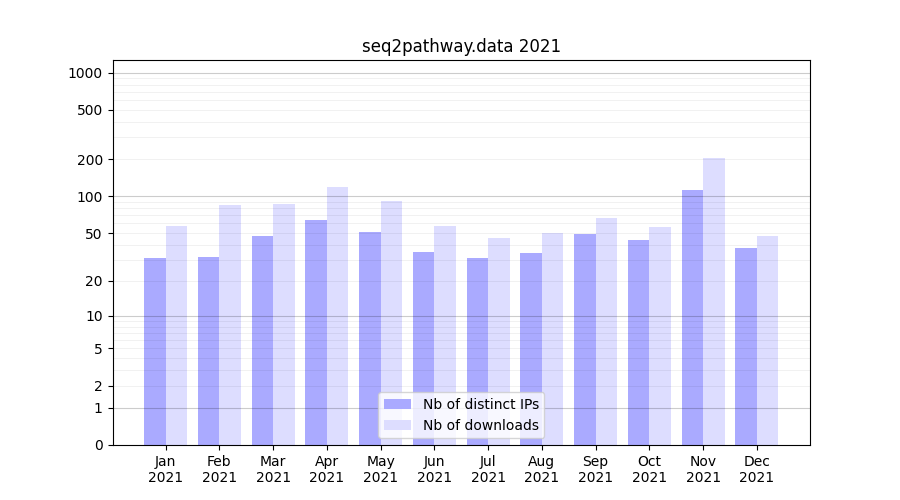Image resolution: width=900 pixels, height=500 pixels.
Task: Select the January distinct IPs bar
Action: click(x=155, y=350)
